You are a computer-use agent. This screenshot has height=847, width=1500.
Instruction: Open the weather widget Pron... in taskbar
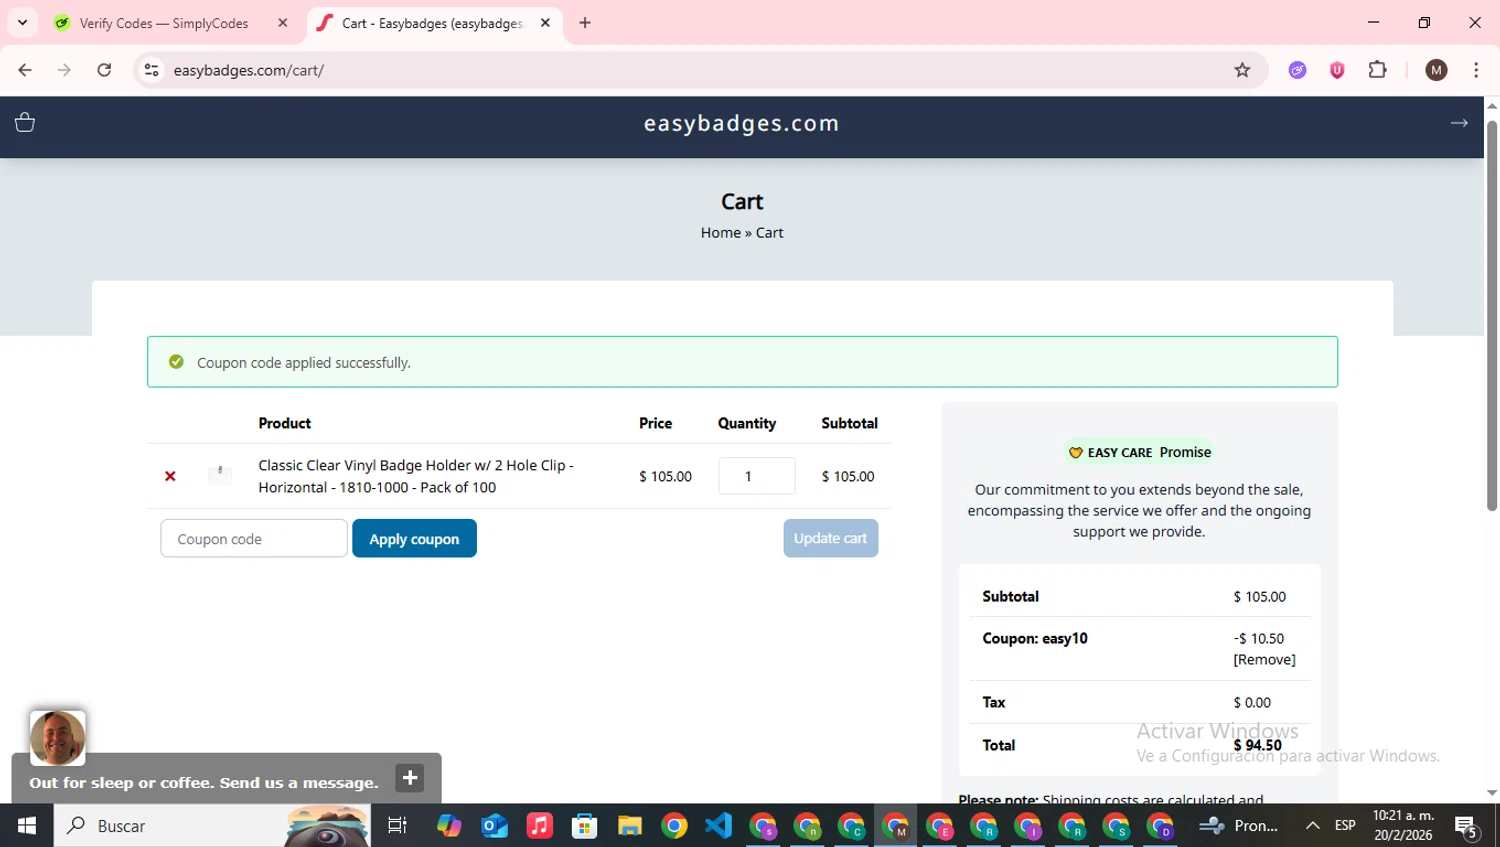pyautogui.click(x=1239, y=826)
